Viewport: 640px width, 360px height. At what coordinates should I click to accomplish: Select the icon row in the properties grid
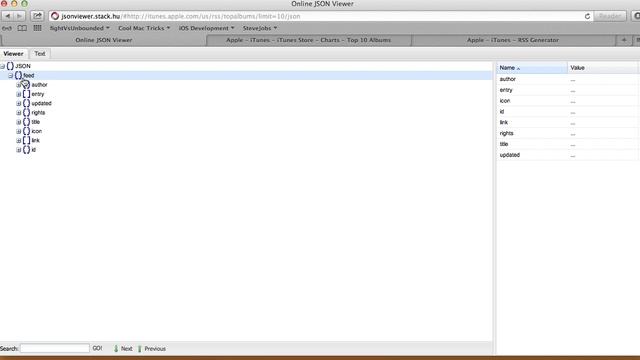coord(567,101)
